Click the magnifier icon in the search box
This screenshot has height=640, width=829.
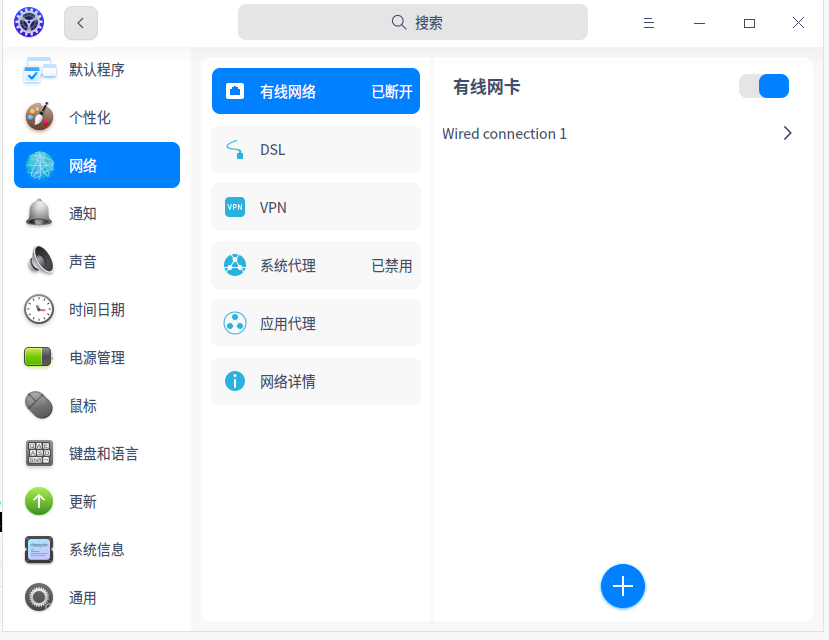[399, 22]
